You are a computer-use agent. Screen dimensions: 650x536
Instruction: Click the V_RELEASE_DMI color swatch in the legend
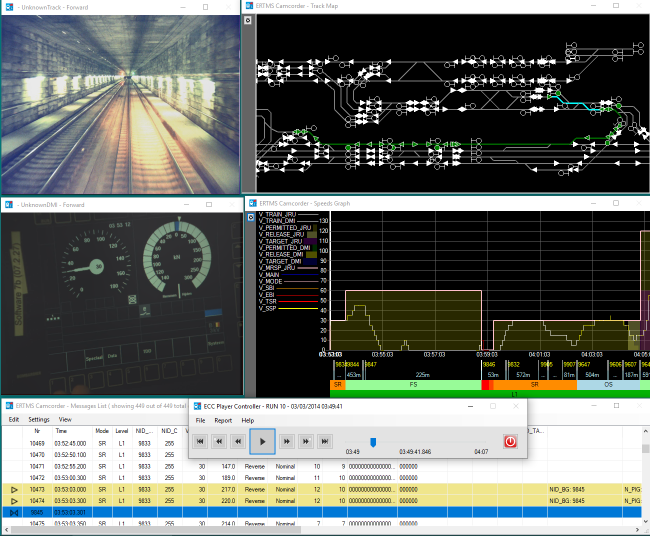(x=312, y=255)
